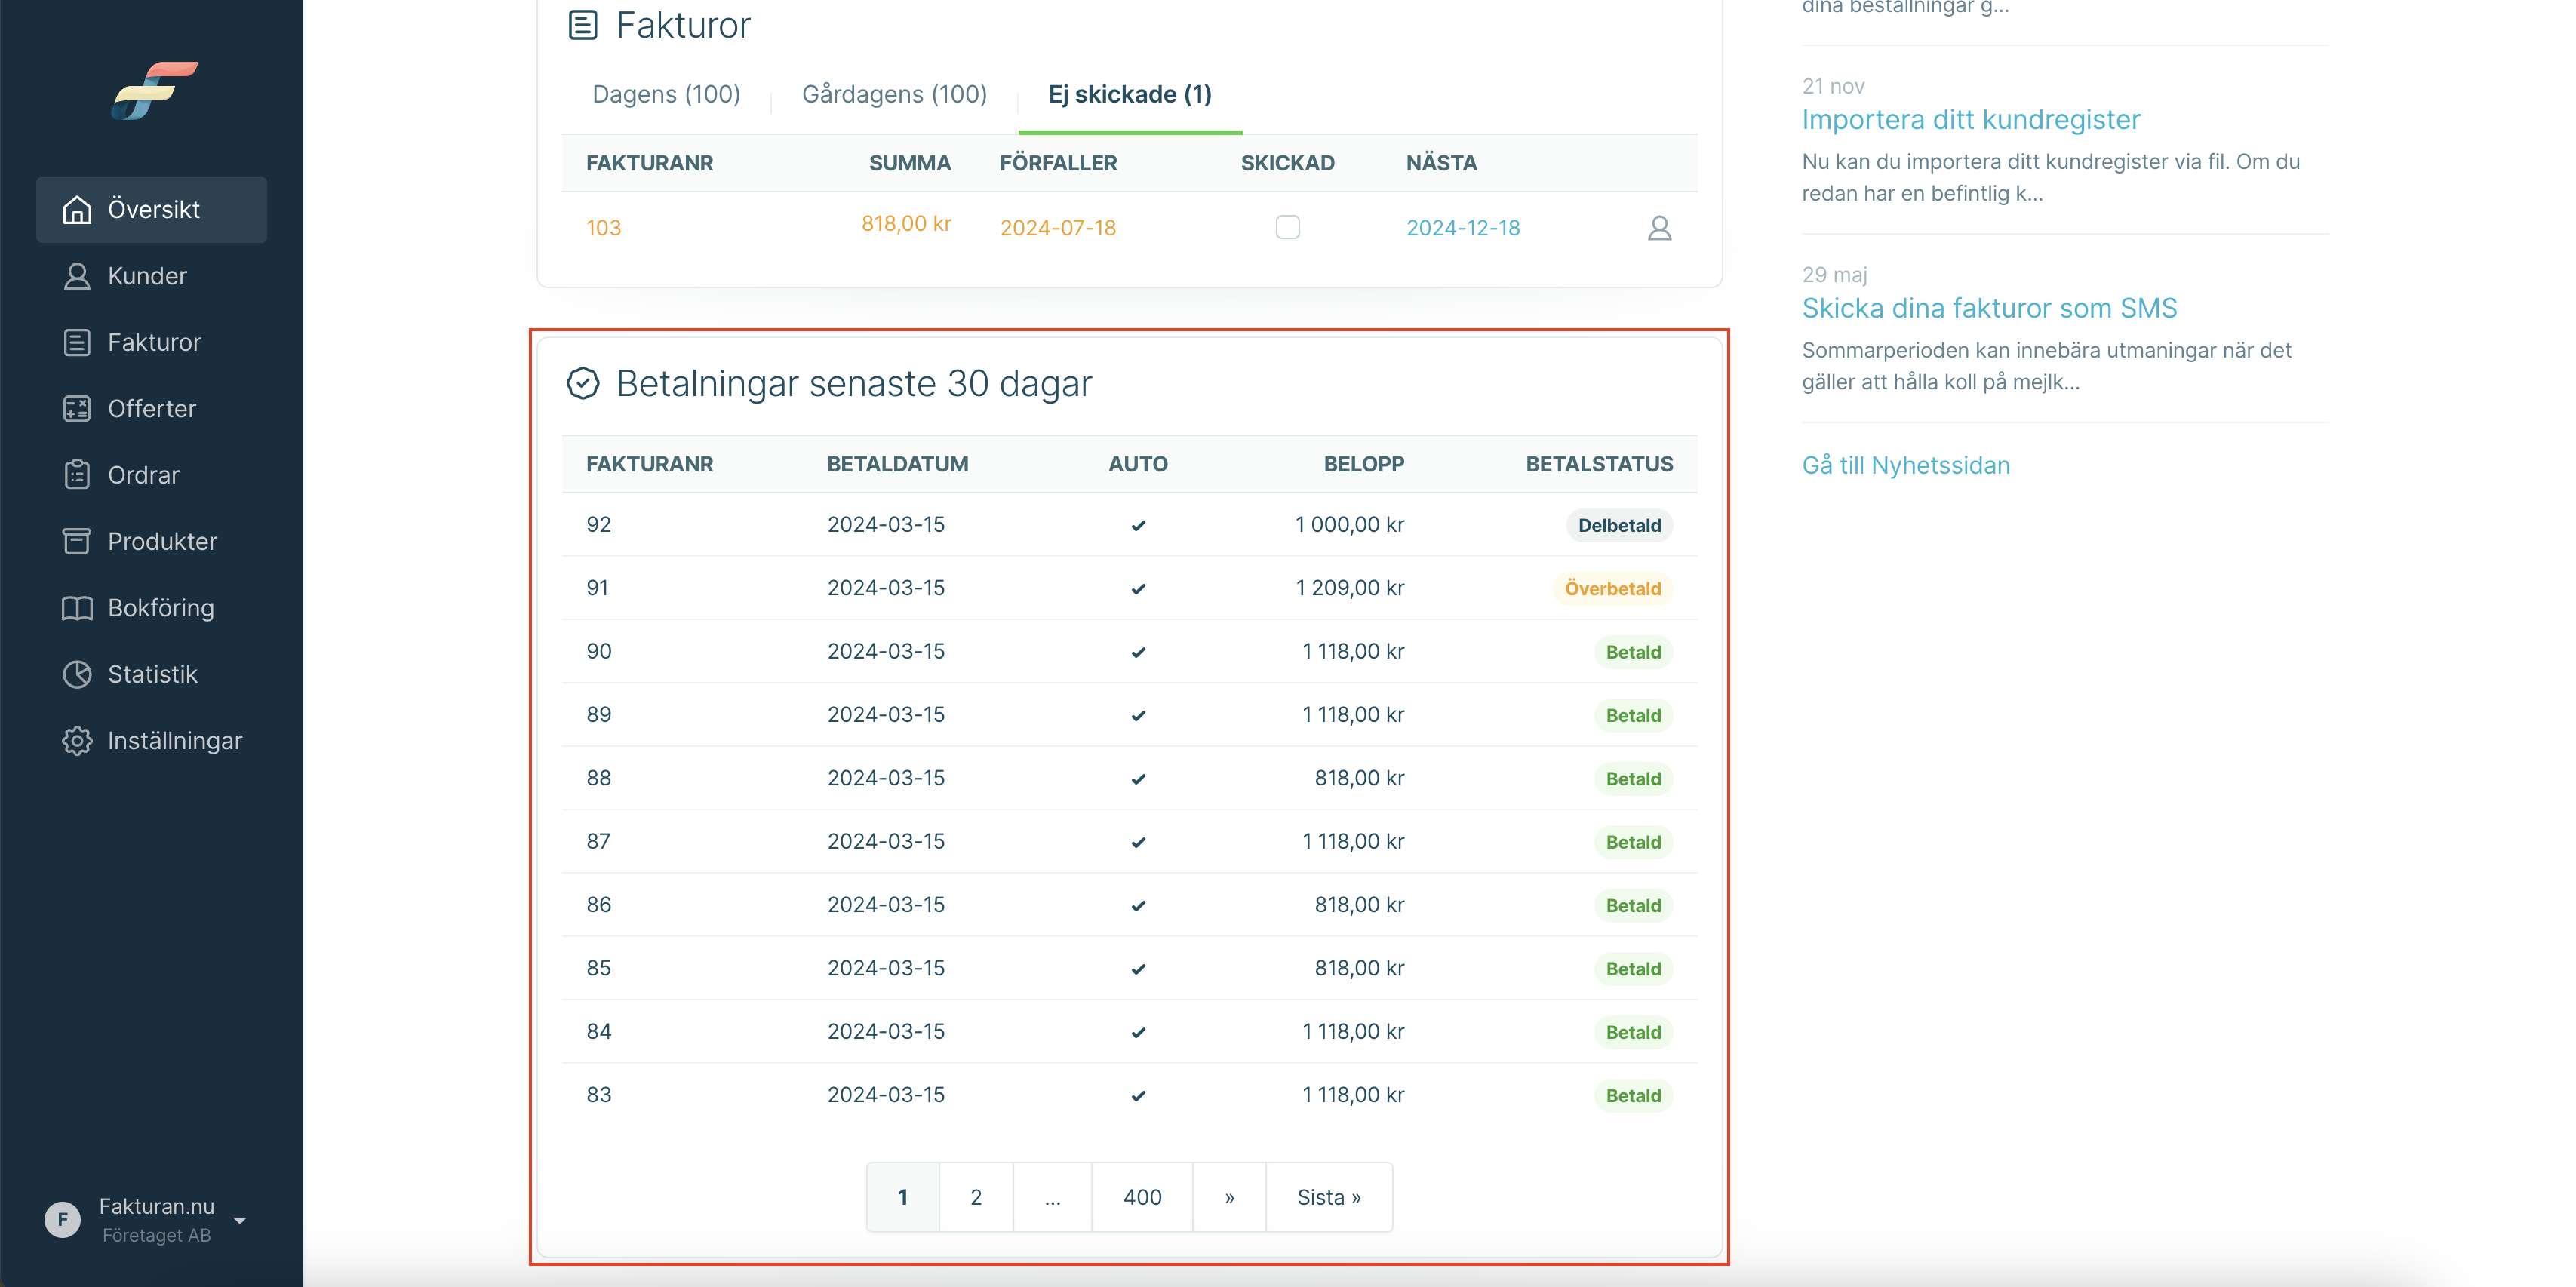Open the Importera ditt kundregister article
The image size is (2576, 1287).
(x=1970, y=120)
